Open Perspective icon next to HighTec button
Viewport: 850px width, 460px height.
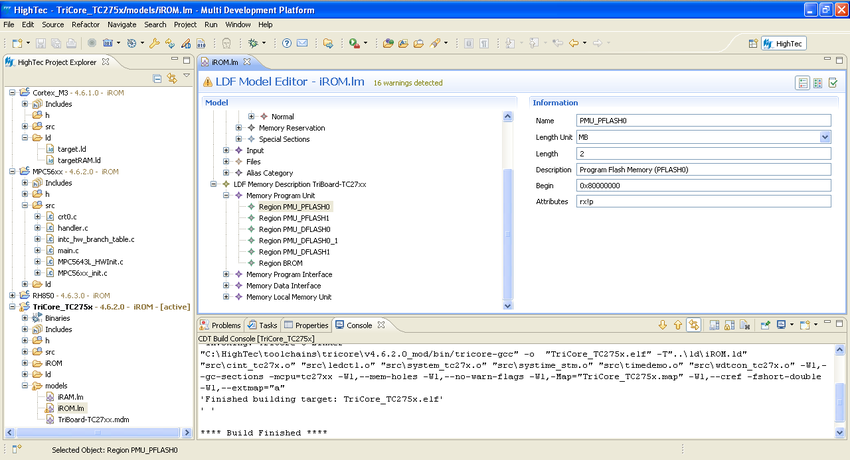pos(752,44)
